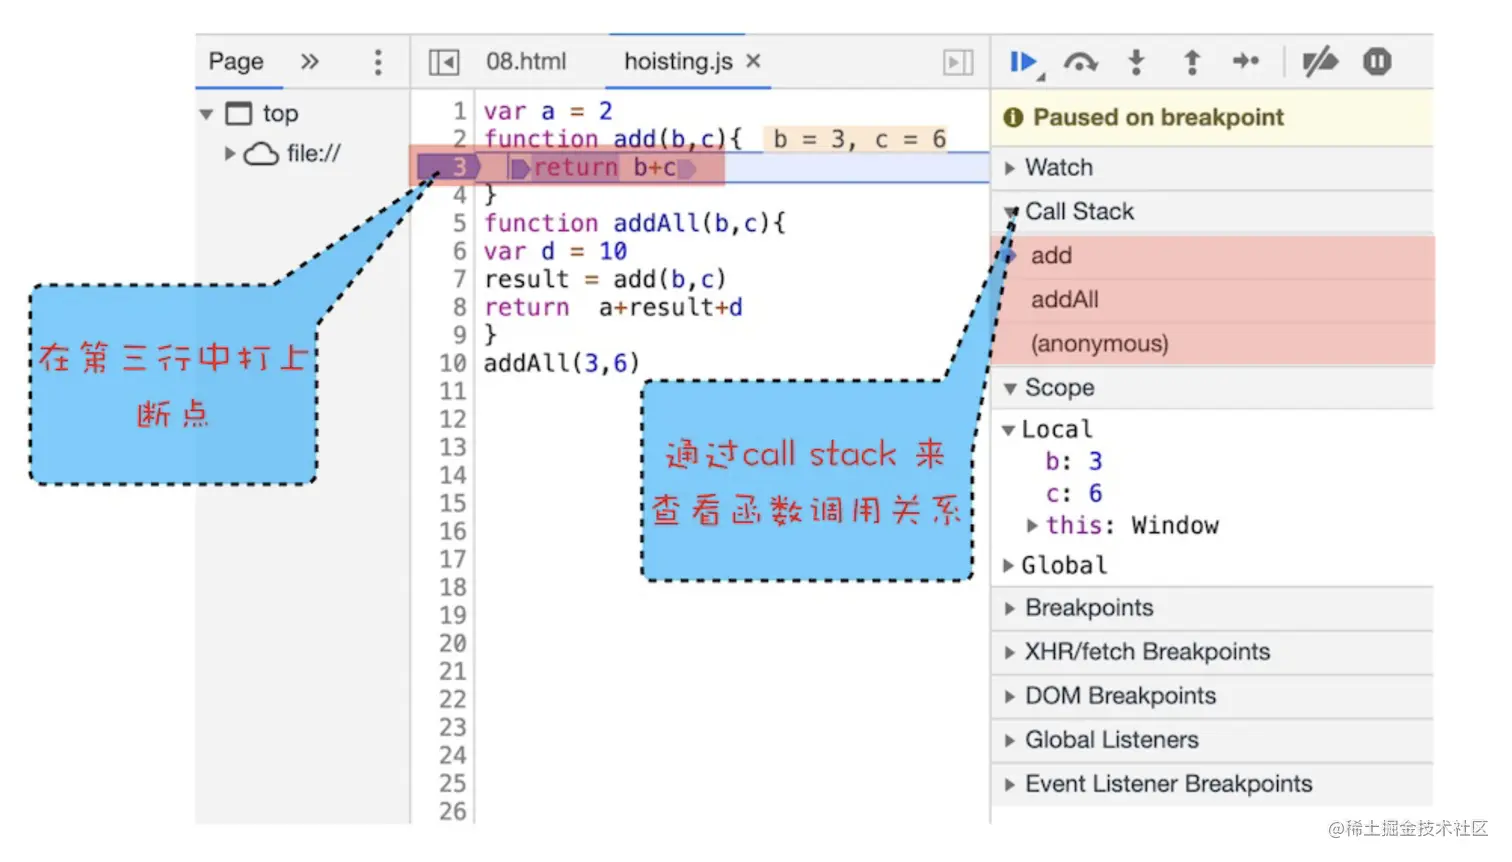1512x862 pixels.
Task: Open more tabs chevron next to Page
Action: point(310,62)
